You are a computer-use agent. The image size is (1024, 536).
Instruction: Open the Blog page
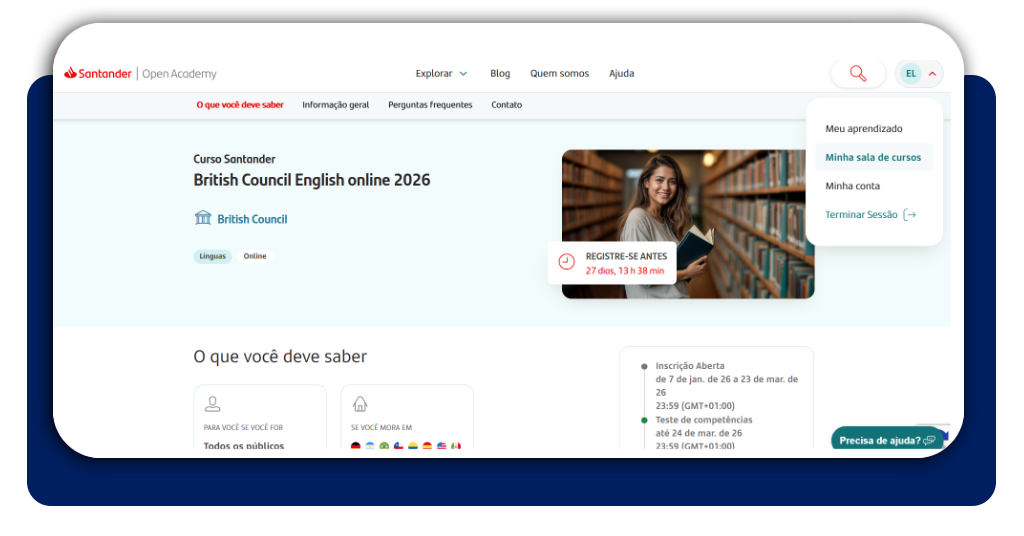pyautogui.click(x=500, y=73)
